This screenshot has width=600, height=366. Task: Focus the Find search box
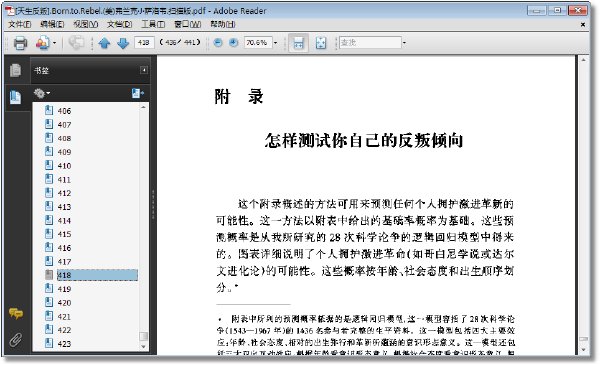click(x=370, y=42)
